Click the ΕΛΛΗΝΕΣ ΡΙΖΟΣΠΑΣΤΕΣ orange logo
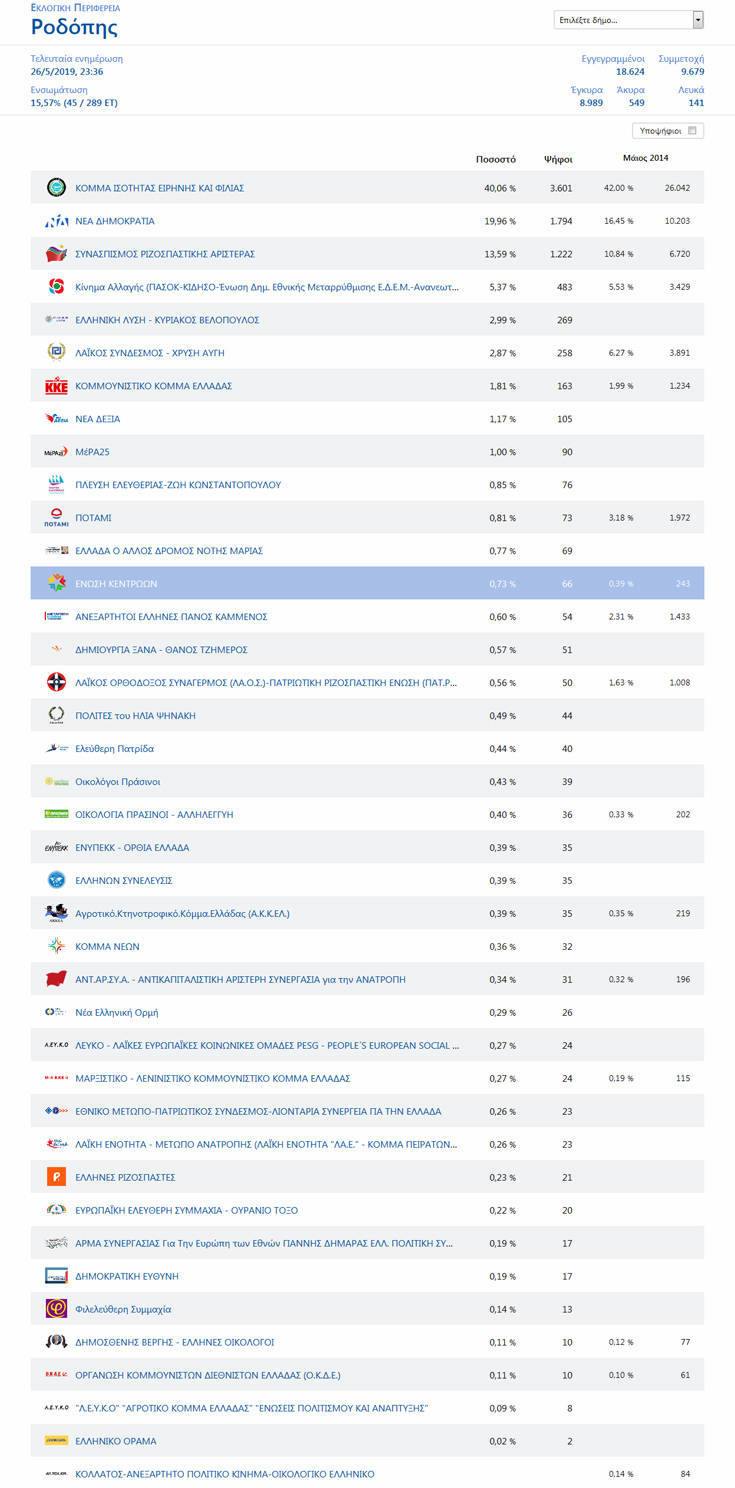 click(x=56, y=1177)
